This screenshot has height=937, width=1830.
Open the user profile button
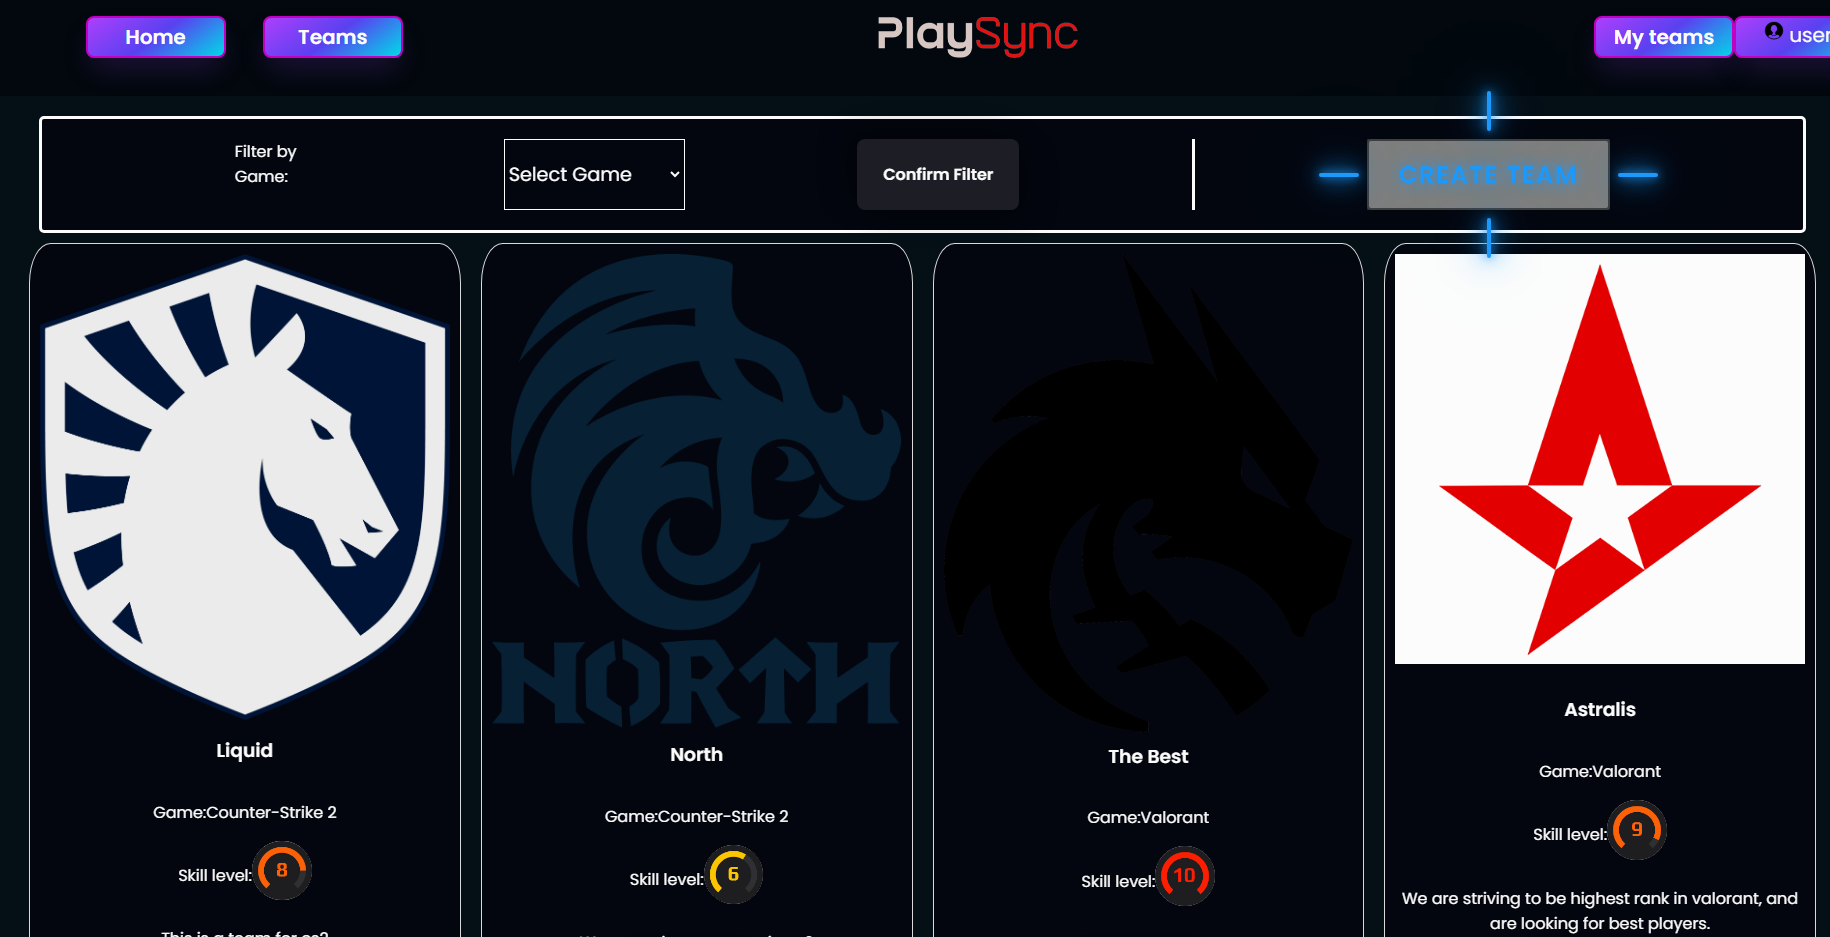(1783, 37)
